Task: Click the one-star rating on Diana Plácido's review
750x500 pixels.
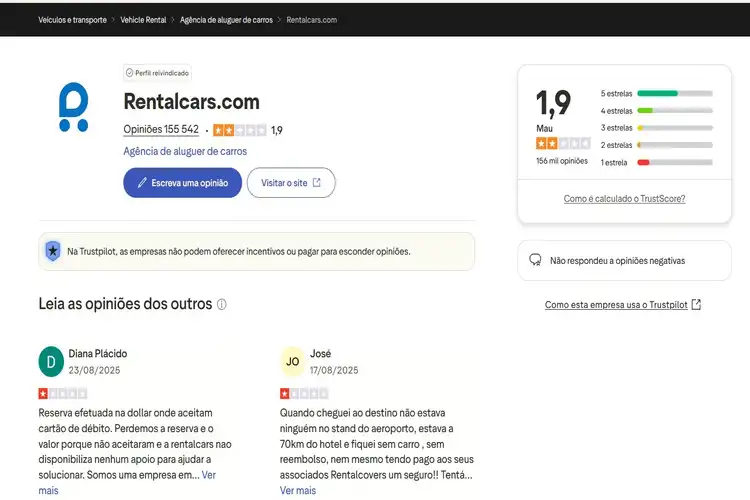Action: (x=63, y=394)
